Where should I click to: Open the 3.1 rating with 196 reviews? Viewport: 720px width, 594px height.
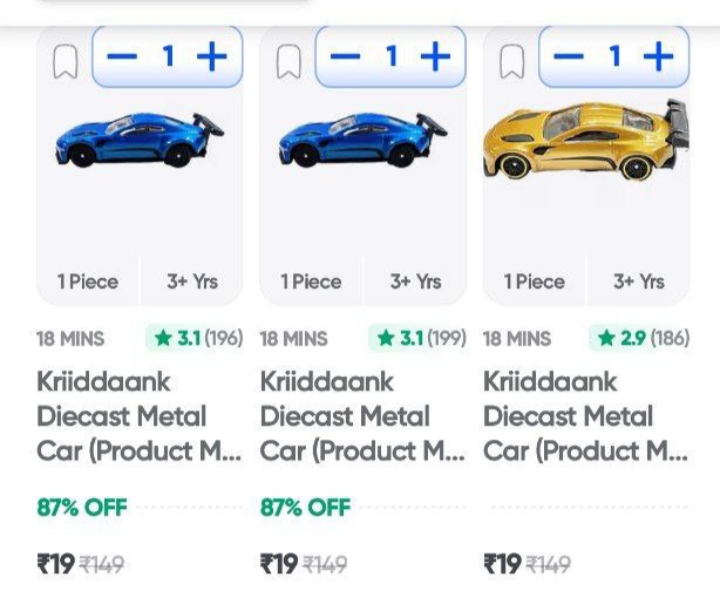point(197,338)
